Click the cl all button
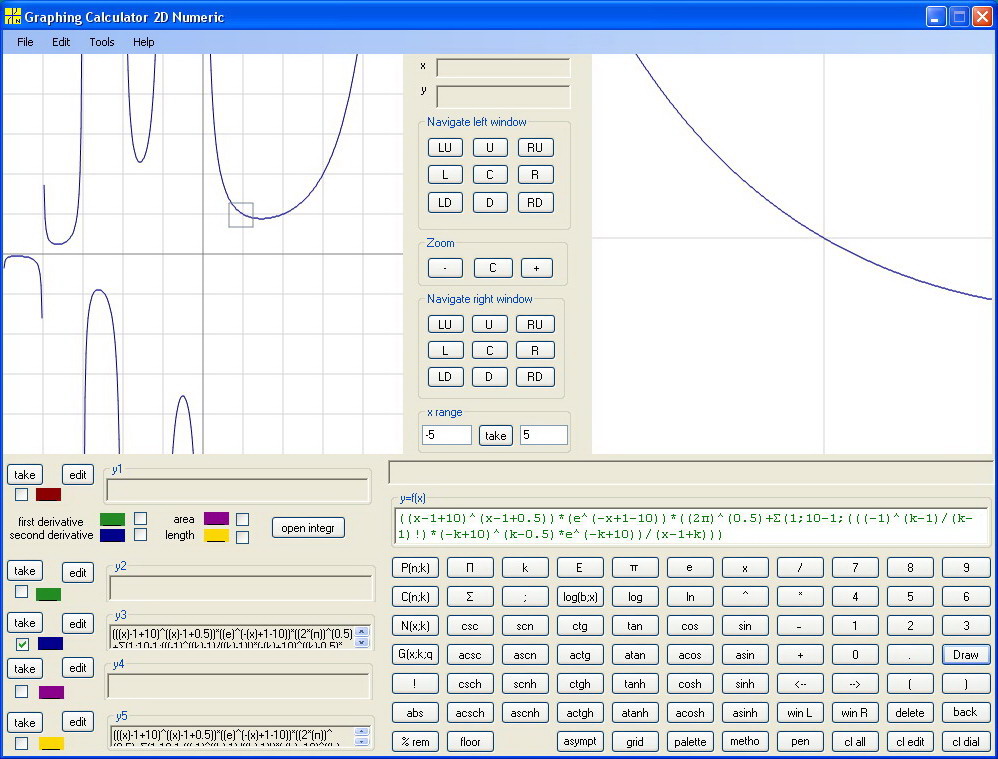This screenshot has height=759, width=998. pos(855,742)
